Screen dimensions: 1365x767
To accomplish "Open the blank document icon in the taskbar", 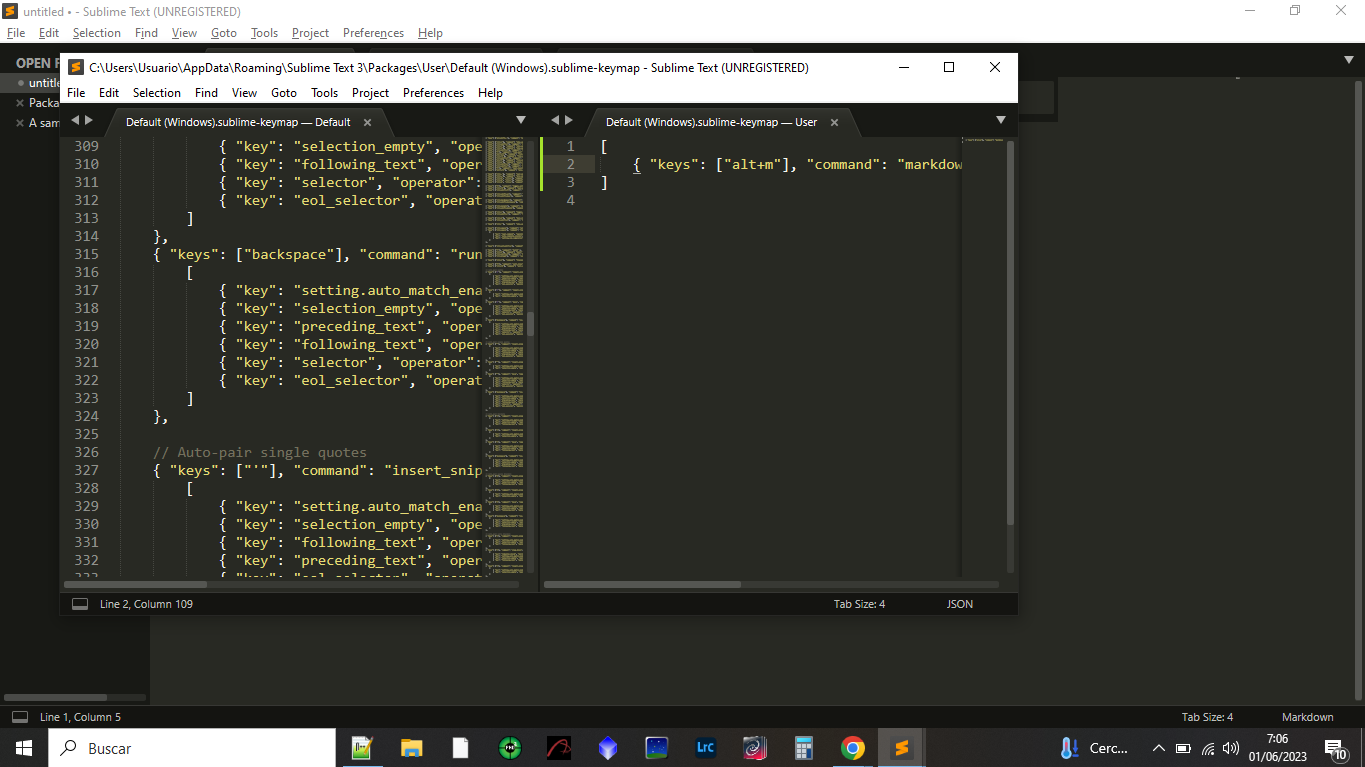I will click(460, 748).
